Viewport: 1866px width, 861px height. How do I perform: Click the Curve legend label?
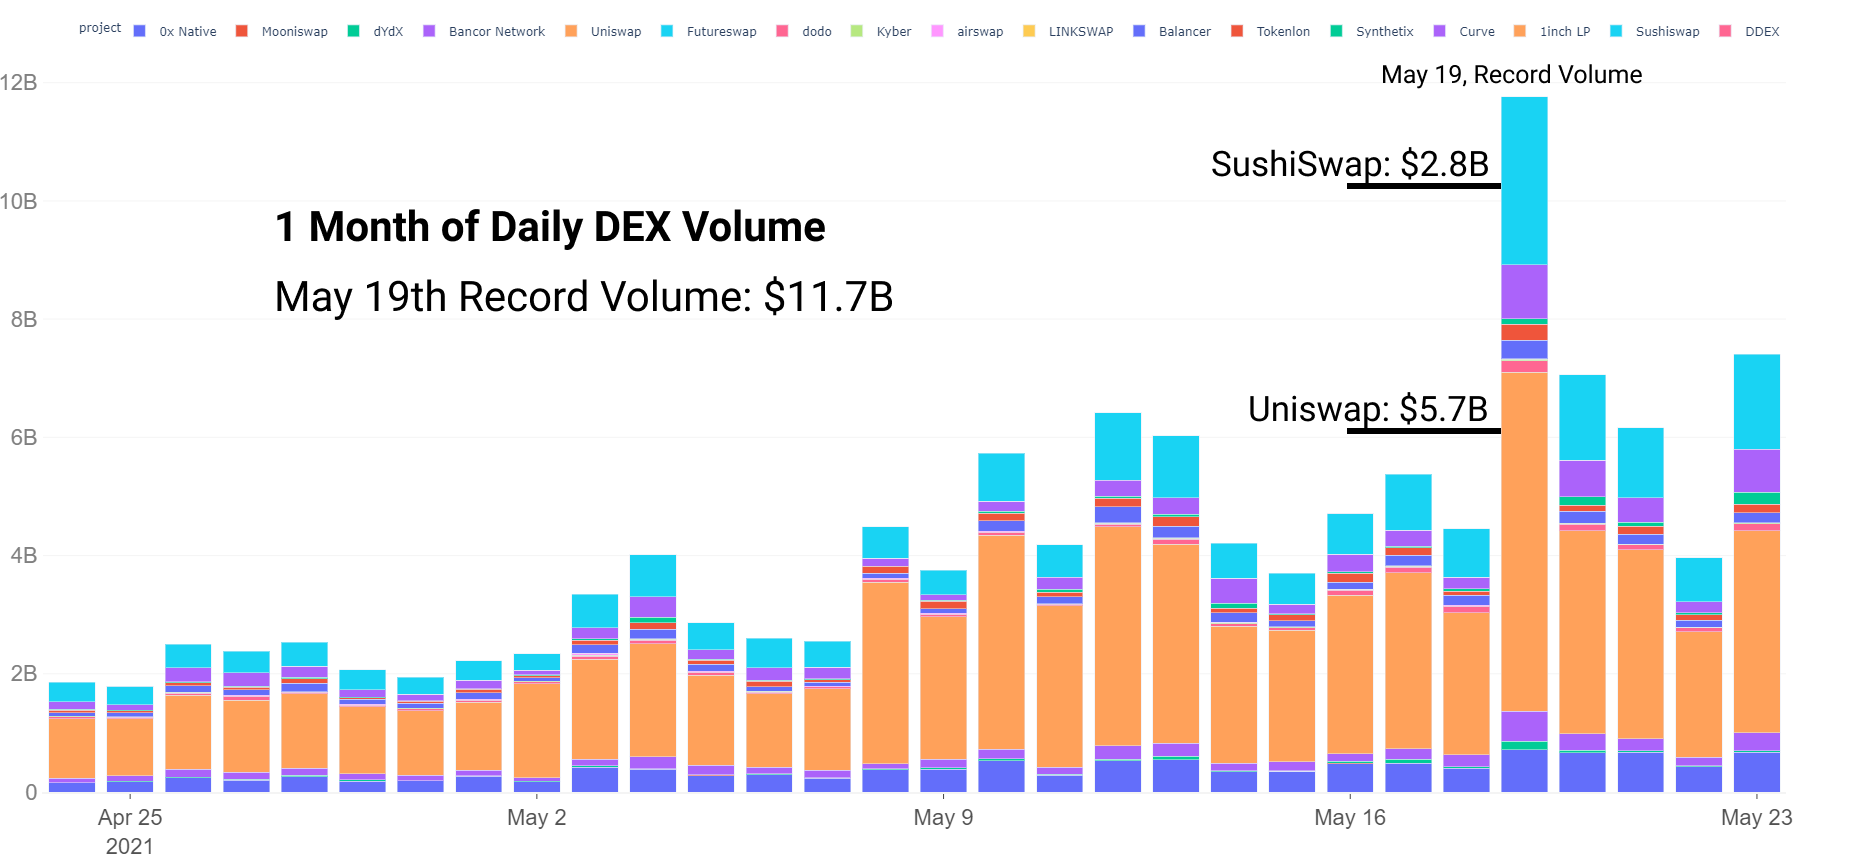[1477, 31]
